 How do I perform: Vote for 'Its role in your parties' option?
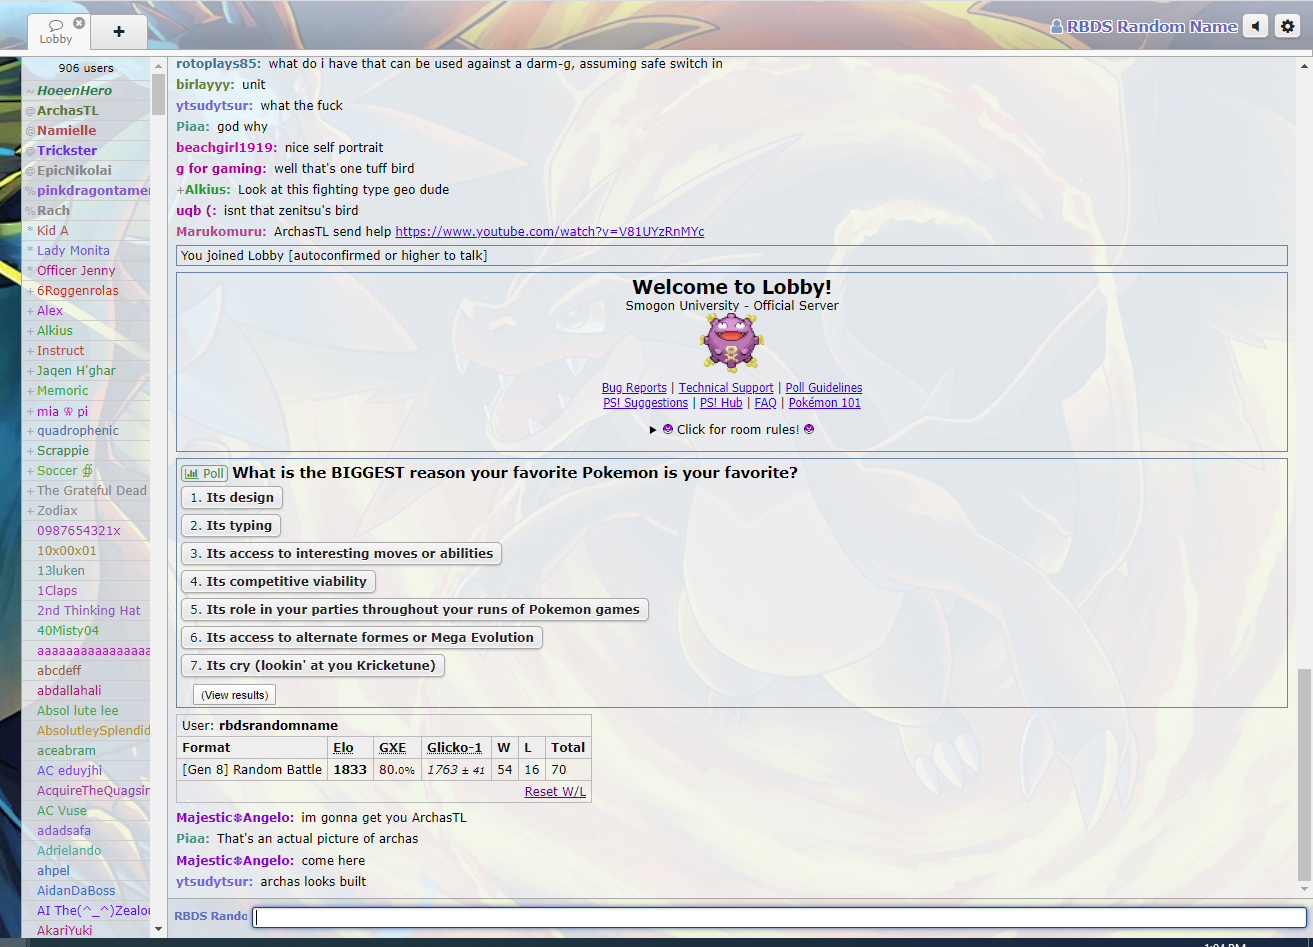(415, 609)
